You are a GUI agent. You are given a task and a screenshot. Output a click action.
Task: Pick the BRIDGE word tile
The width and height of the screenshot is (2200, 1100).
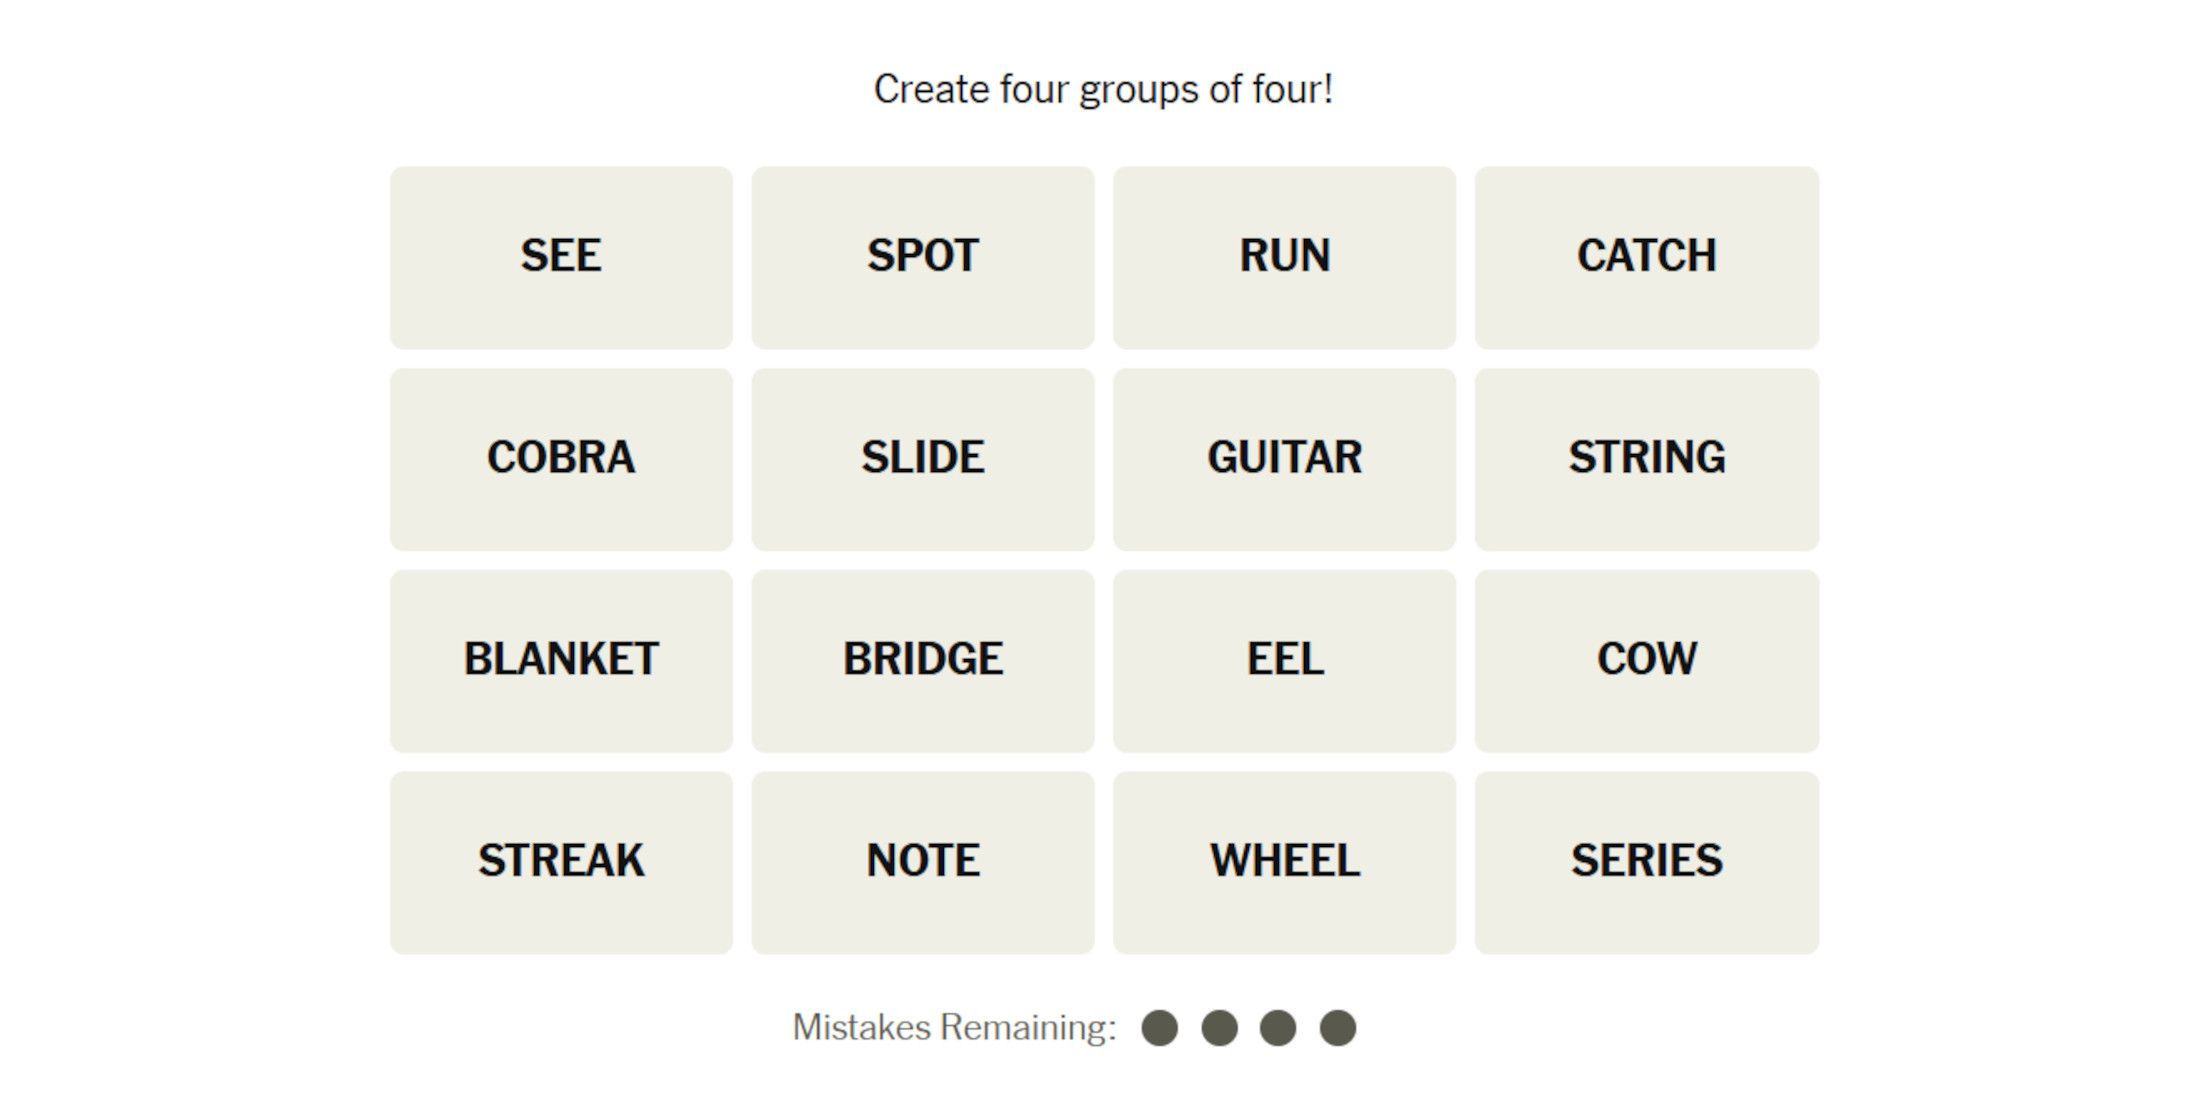pyautogui.click(x=923, y=661)
